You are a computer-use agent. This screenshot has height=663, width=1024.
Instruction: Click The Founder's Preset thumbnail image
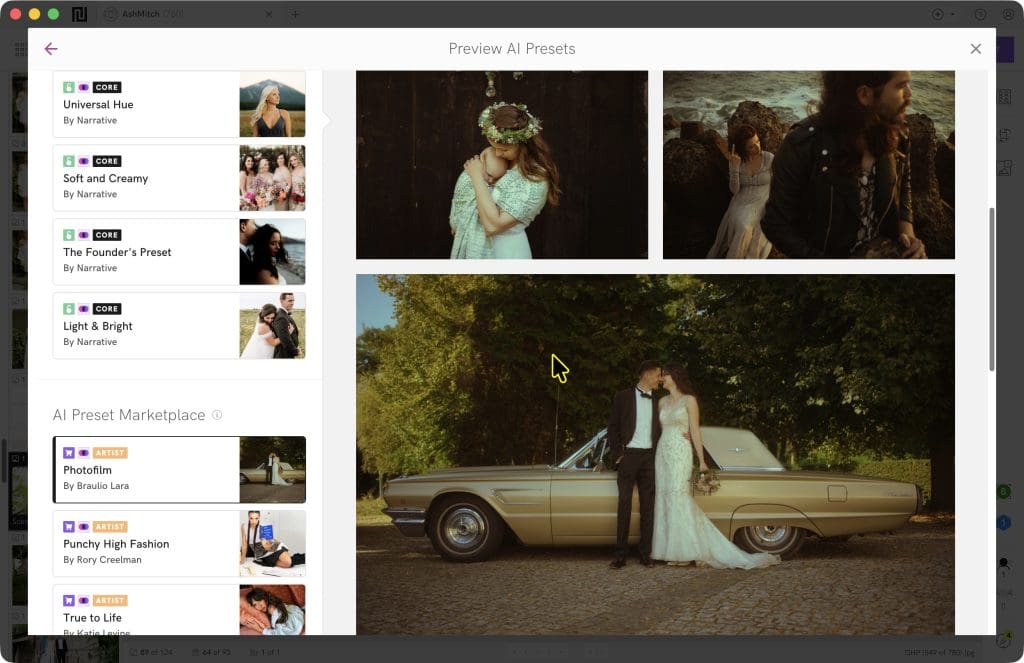point(272,251)
